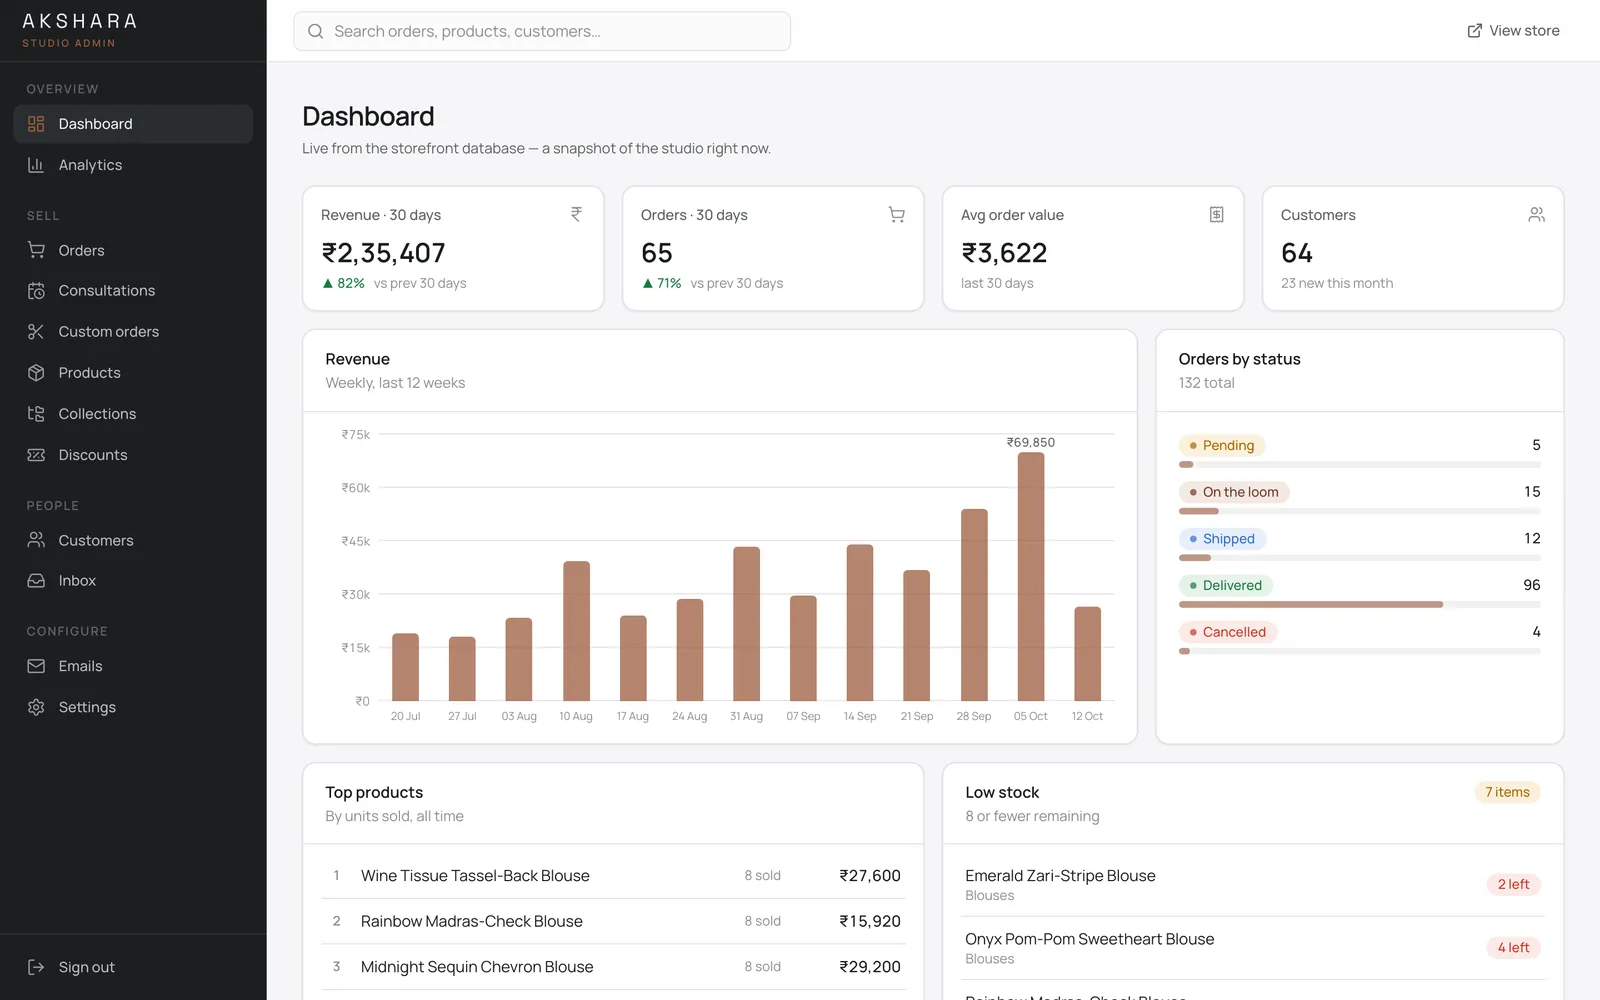Open Custom orders from sidebar
1600x1000 pixels.
coord(133,332)
